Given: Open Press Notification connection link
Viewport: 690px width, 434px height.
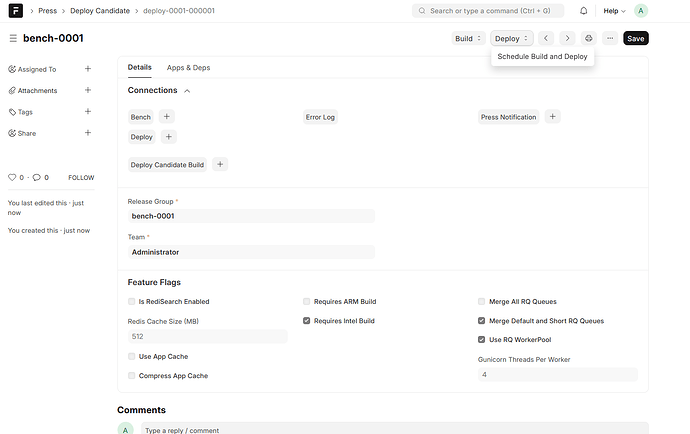Looking at the screenshot, I should click(x=508, y=117).
